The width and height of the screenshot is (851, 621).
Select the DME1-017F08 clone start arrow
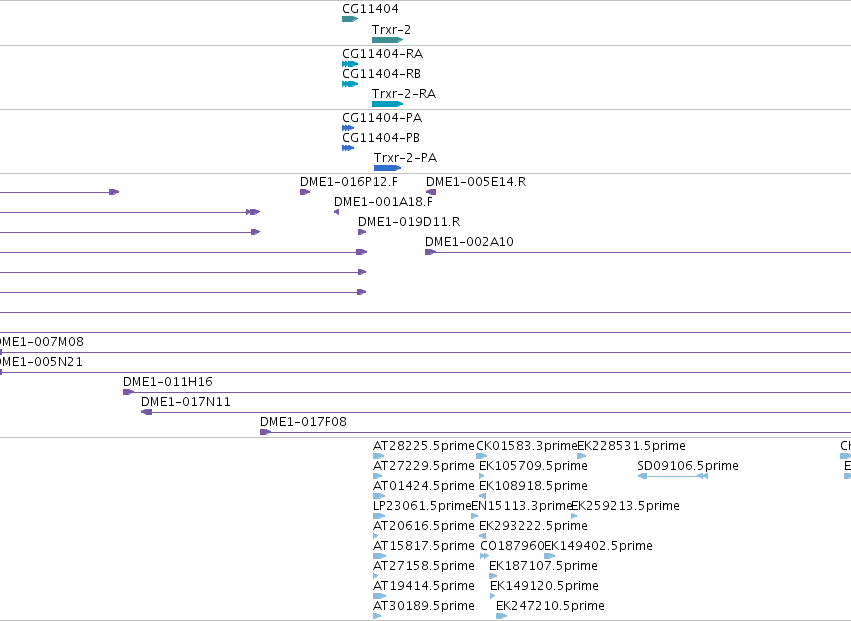[x=265, y=432]
